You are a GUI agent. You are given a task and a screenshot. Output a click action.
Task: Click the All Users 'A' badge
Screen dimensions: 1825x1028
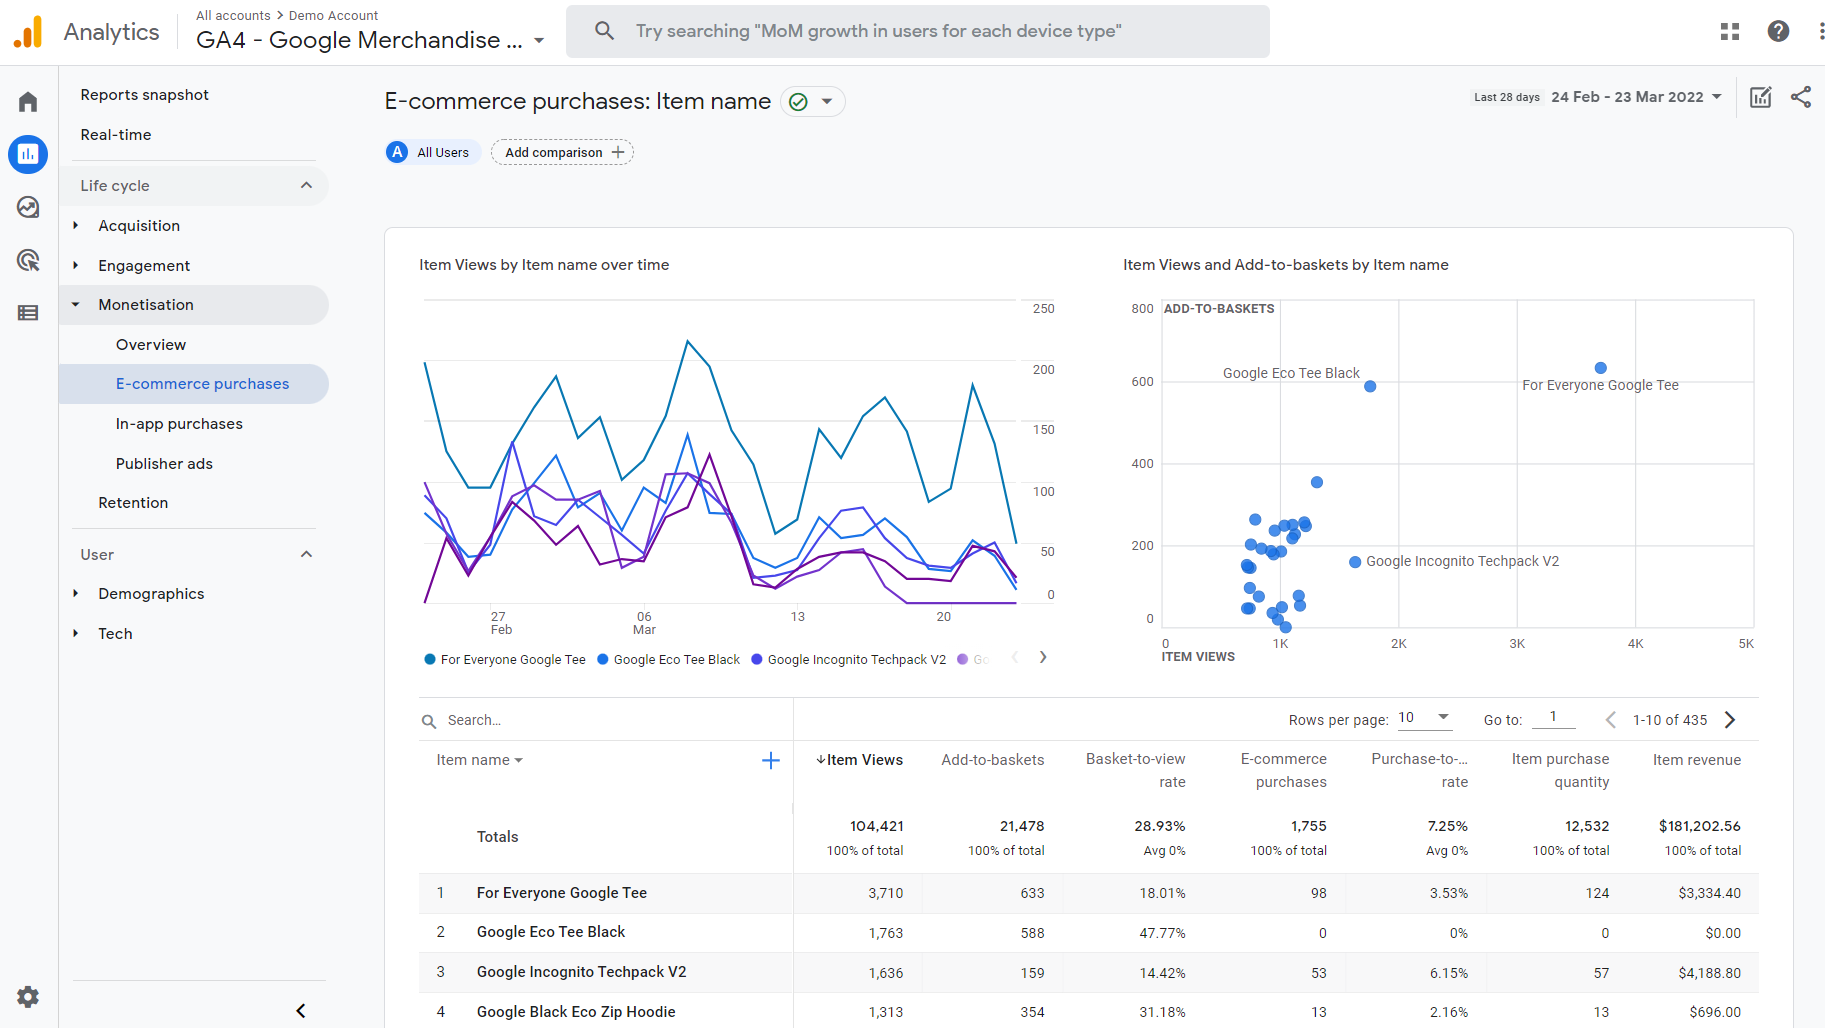coord(397,152)
